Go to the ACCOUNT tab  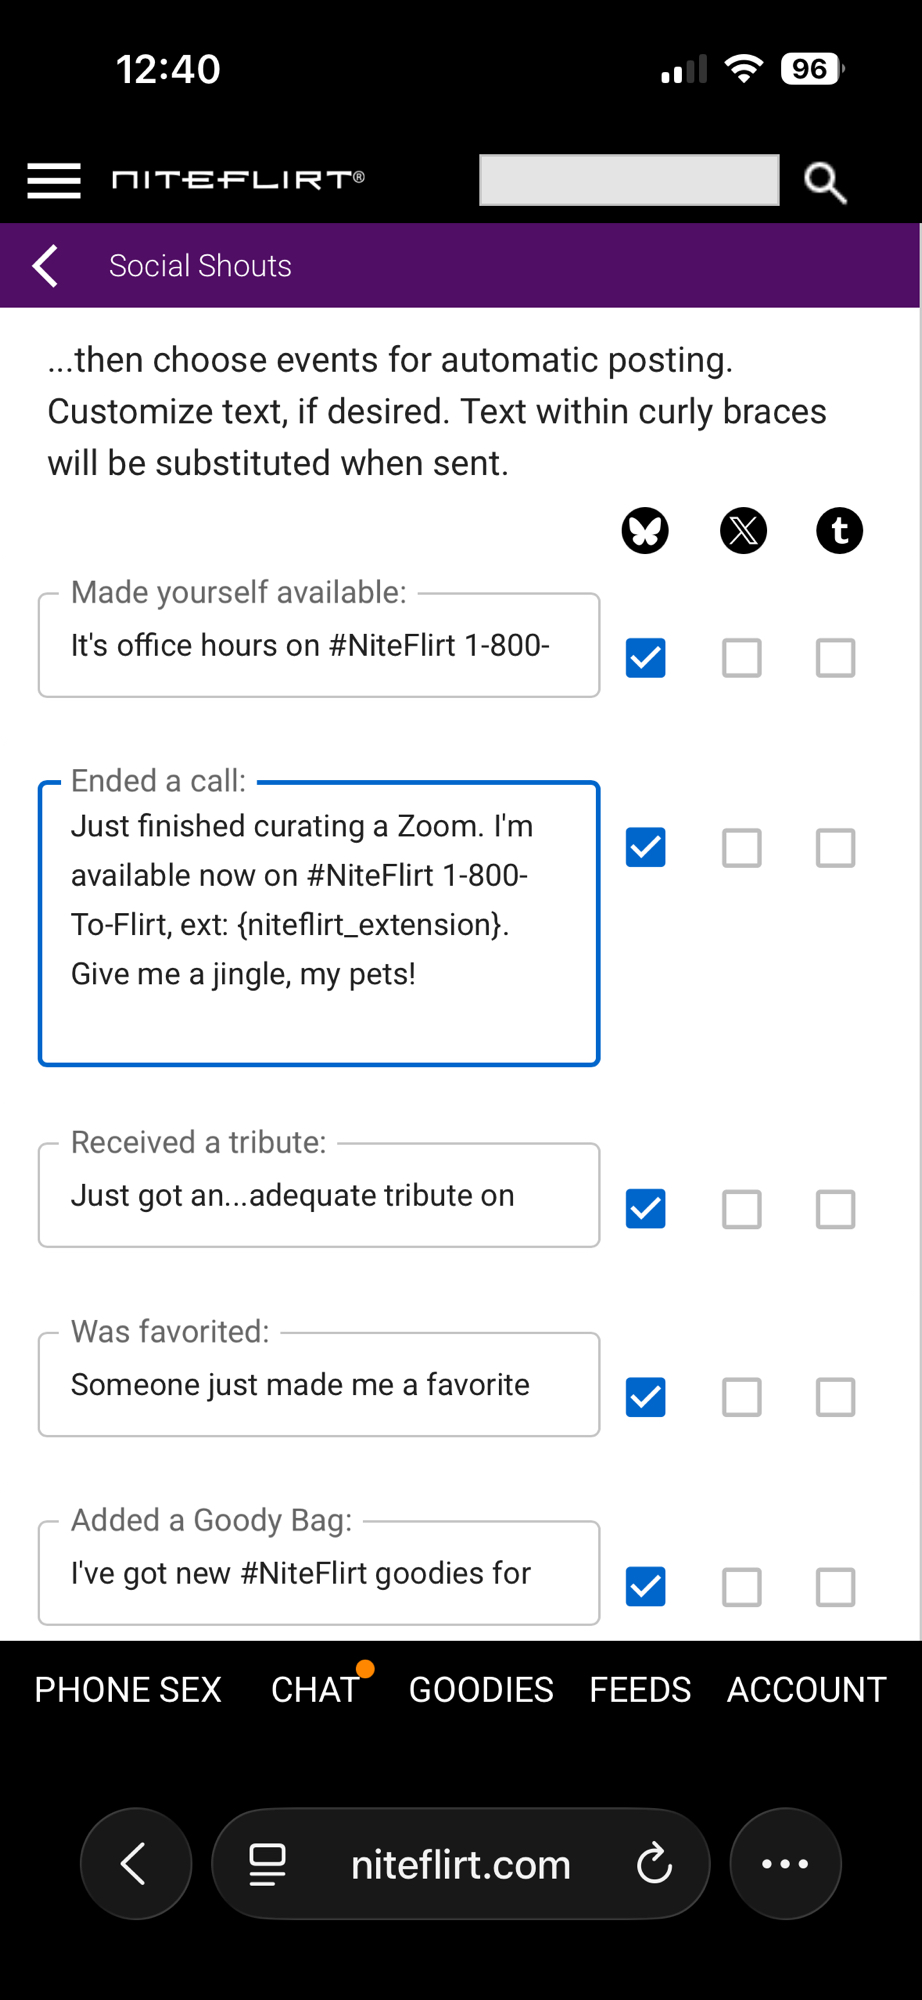[x=806, y=1690]
